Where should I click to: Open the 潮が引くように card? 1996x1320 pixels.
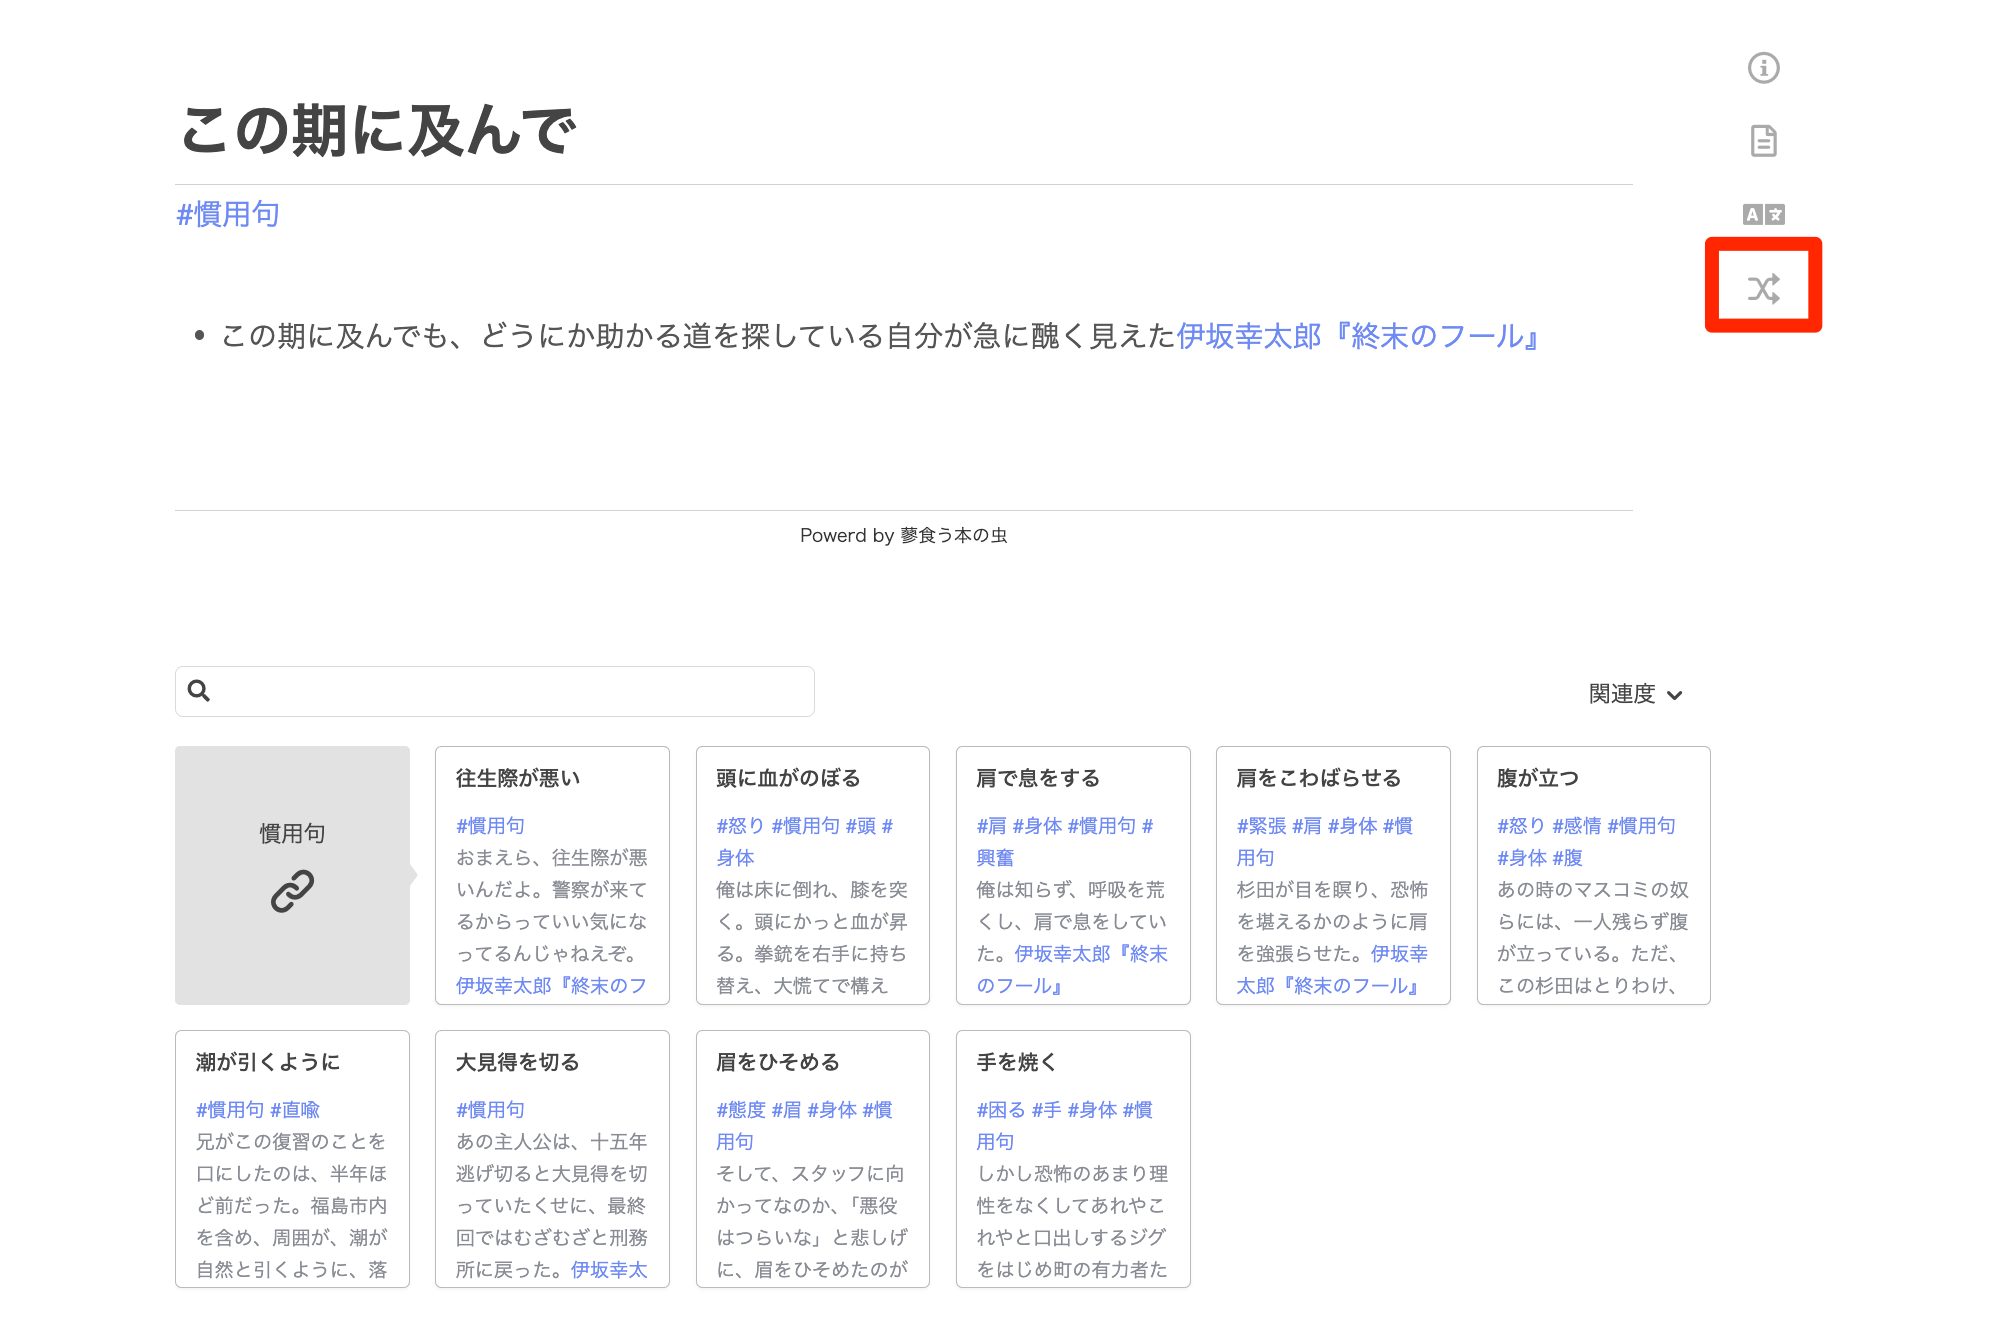point(267,1062)
